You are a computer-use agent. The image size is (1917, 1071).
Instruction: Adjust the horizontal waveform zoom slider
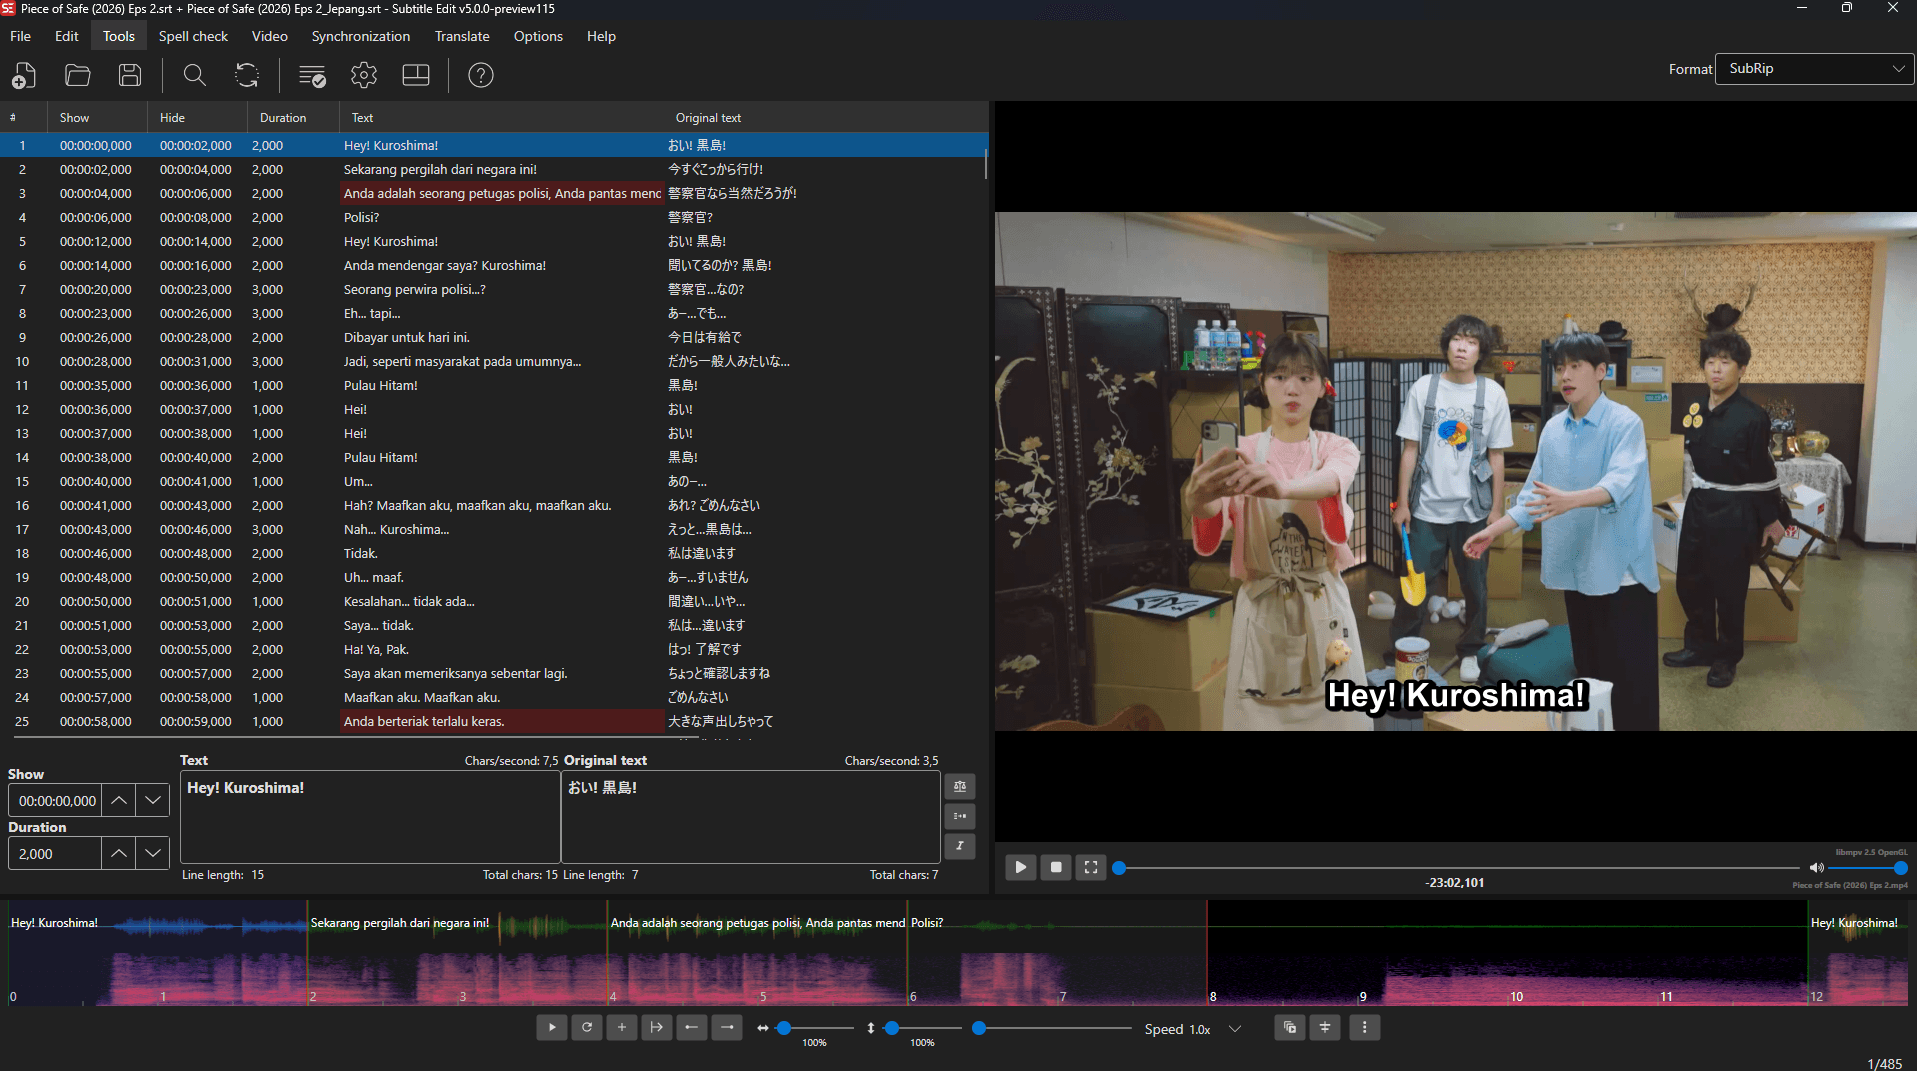[x=813, y=1028]
